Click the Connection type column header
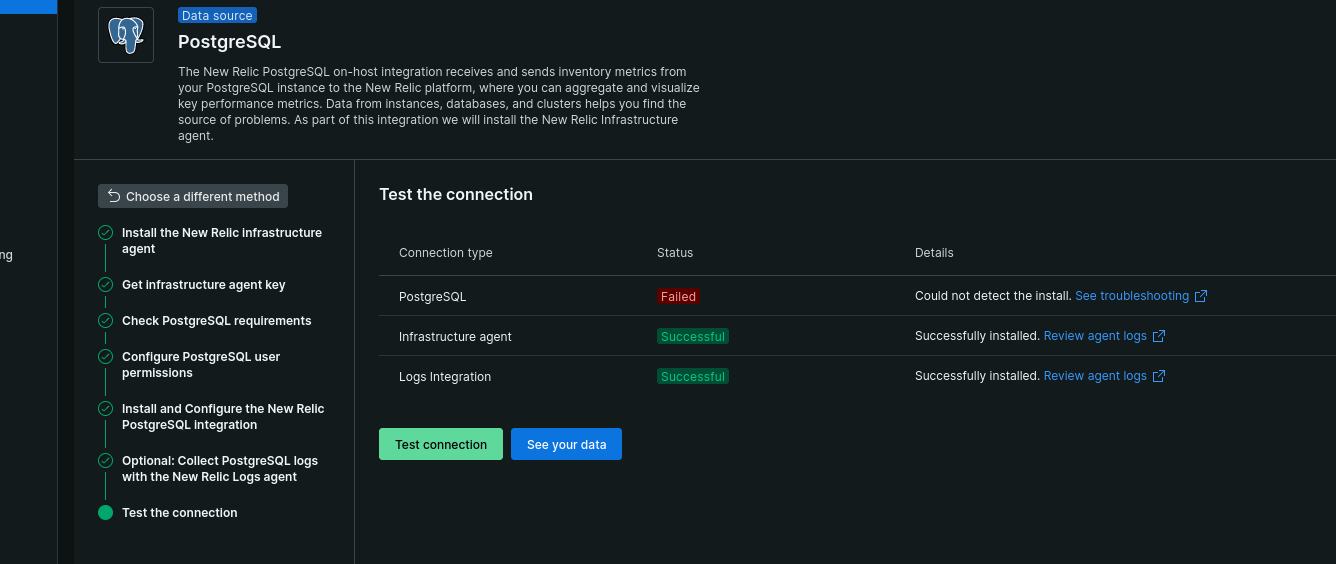 (446, 253)
